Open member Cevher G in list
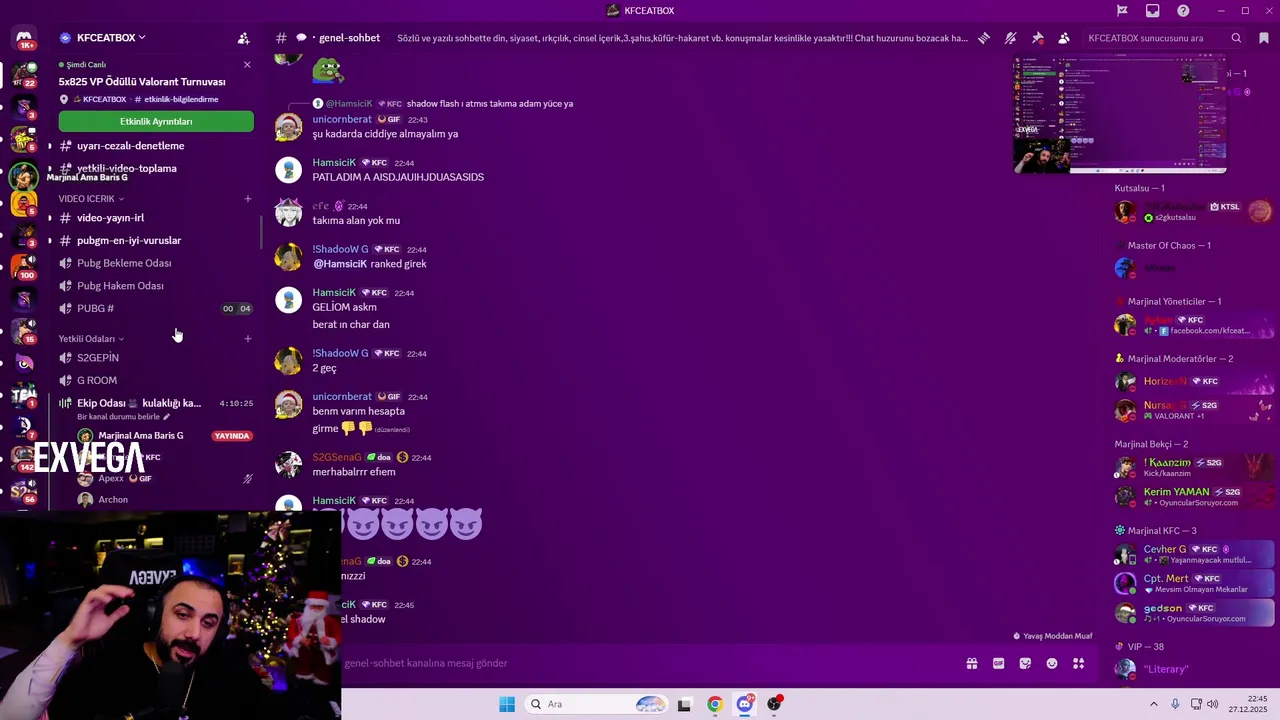Viewport: 1280px width, 720px height. 1194,554
